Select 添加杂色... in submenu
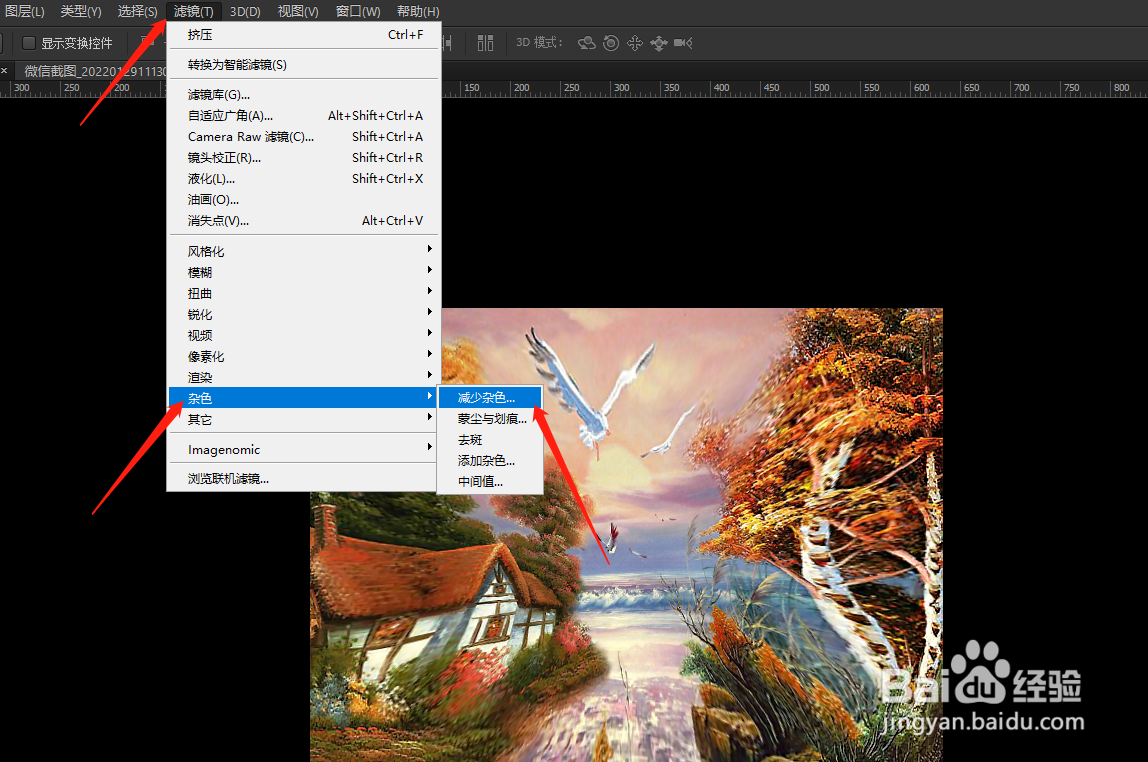The width and height of the screenshot is (1148, 762). pos(490,460)
